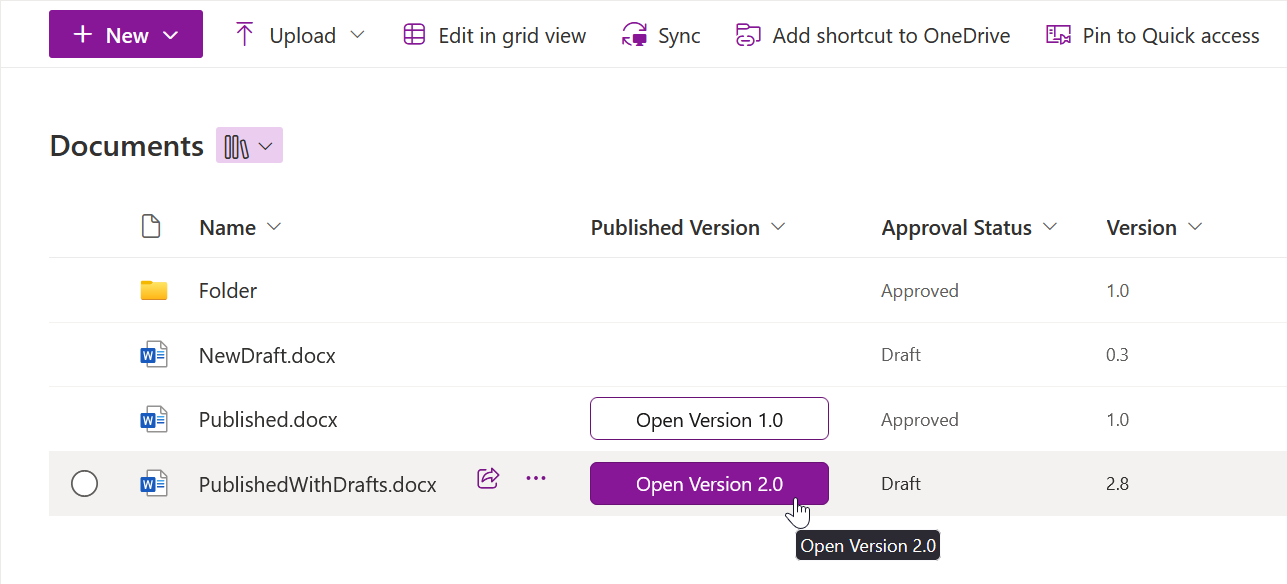Image resolution: width=1287 pixels, height=584 pixels.
Task: Click Draft status in PublishedWithDrafts.docx row
Action: pyautogui.click(x=901, y=484)
